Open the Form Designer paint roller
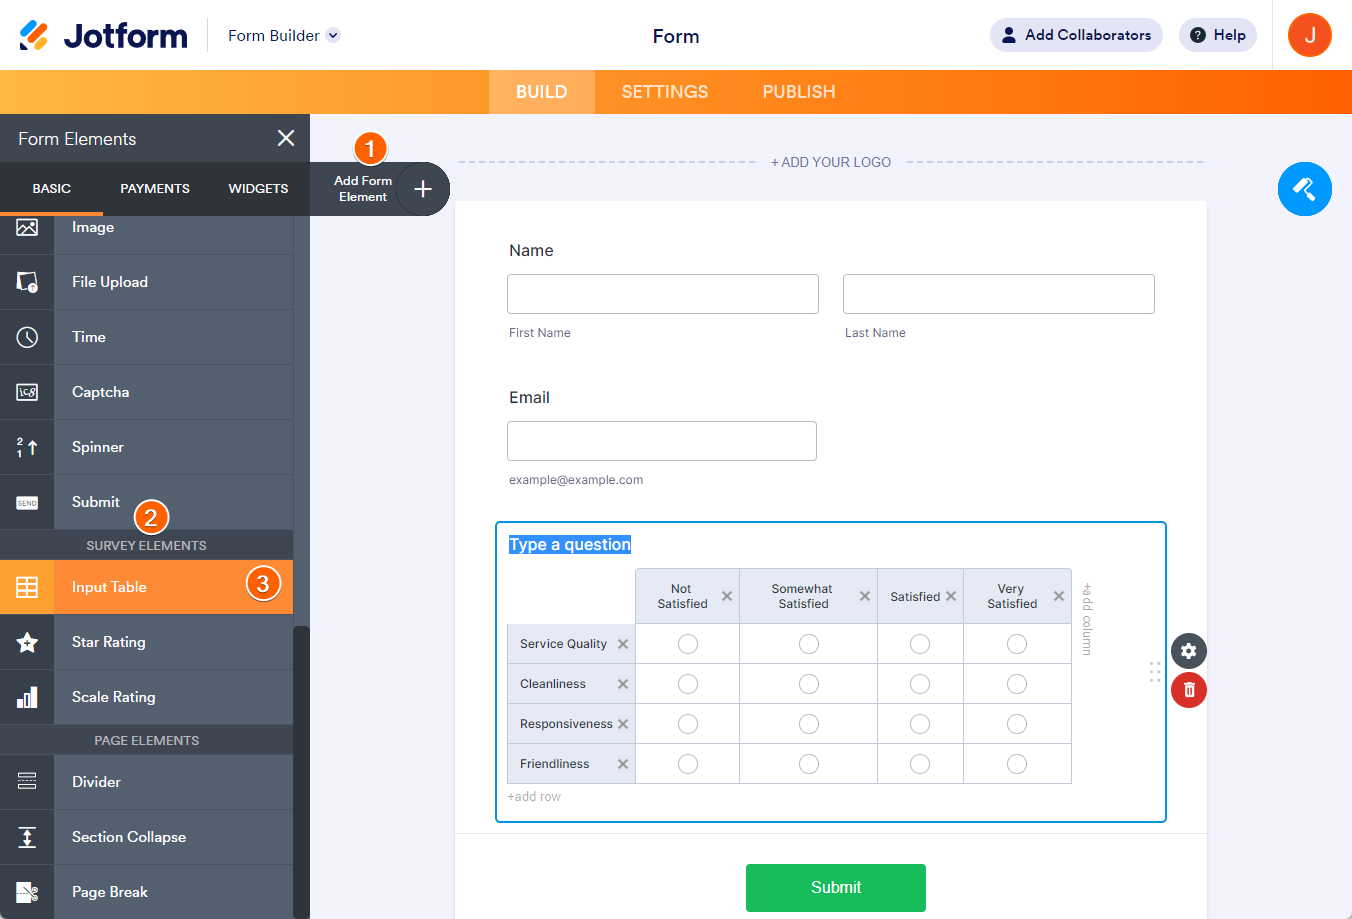1352x919 pixels. click(1304, 189)
